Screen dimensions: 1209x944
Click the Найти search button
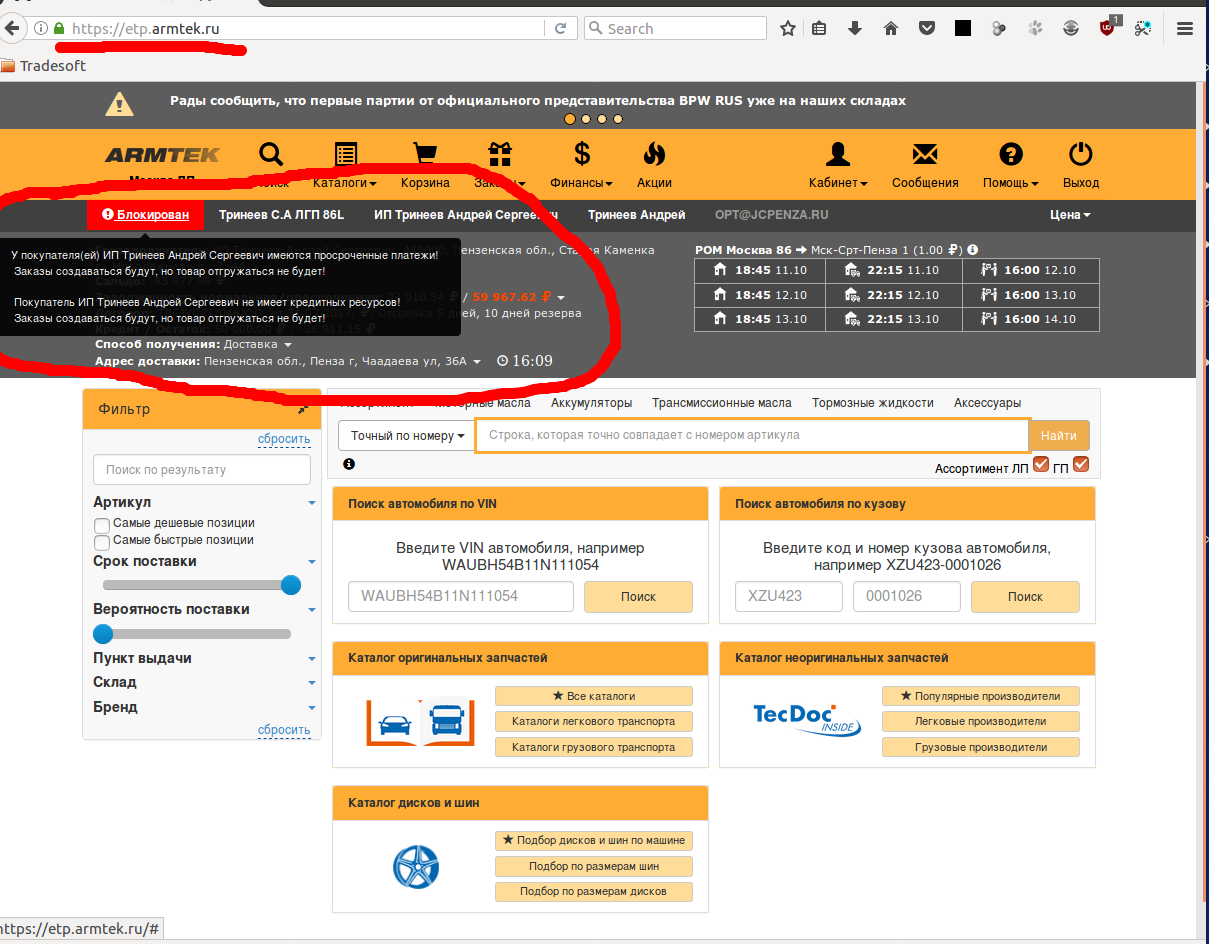pyautogui.click(x=1059, y=436)
